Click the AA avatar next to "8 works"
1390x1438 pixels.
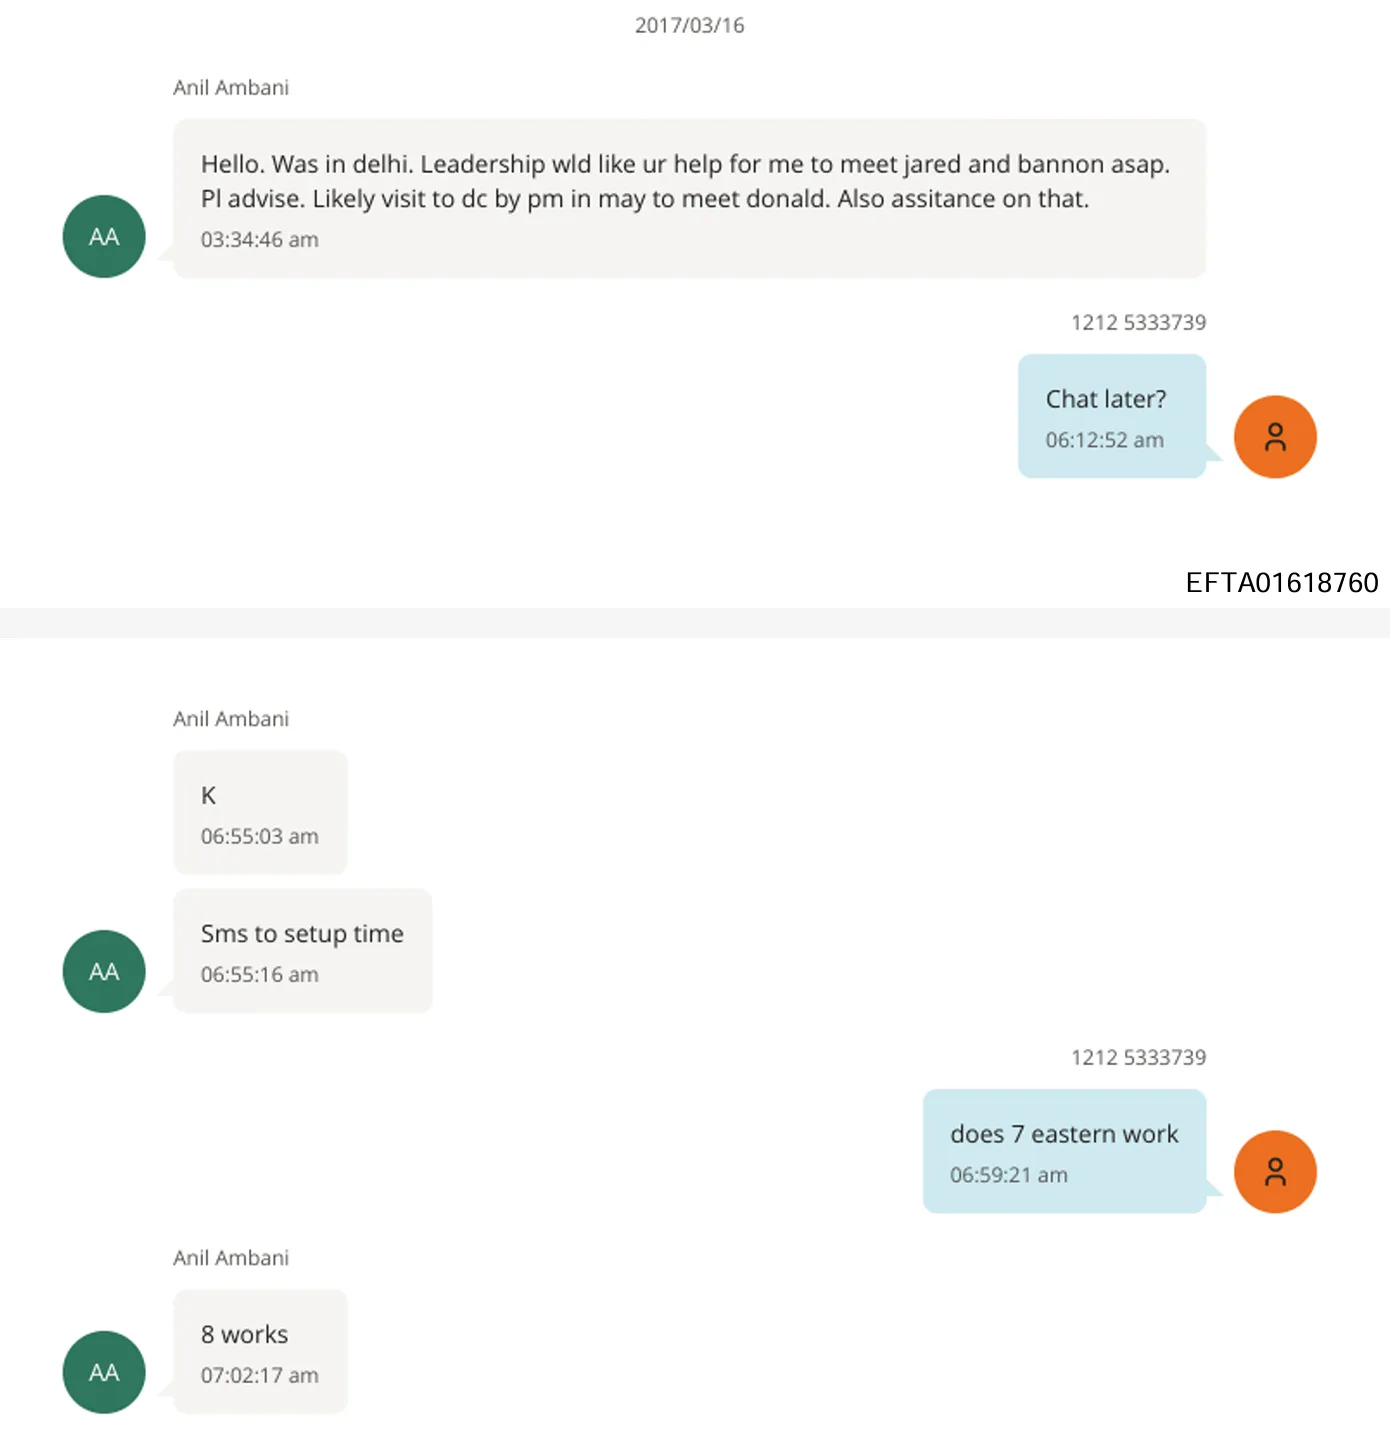(104, 1372)
